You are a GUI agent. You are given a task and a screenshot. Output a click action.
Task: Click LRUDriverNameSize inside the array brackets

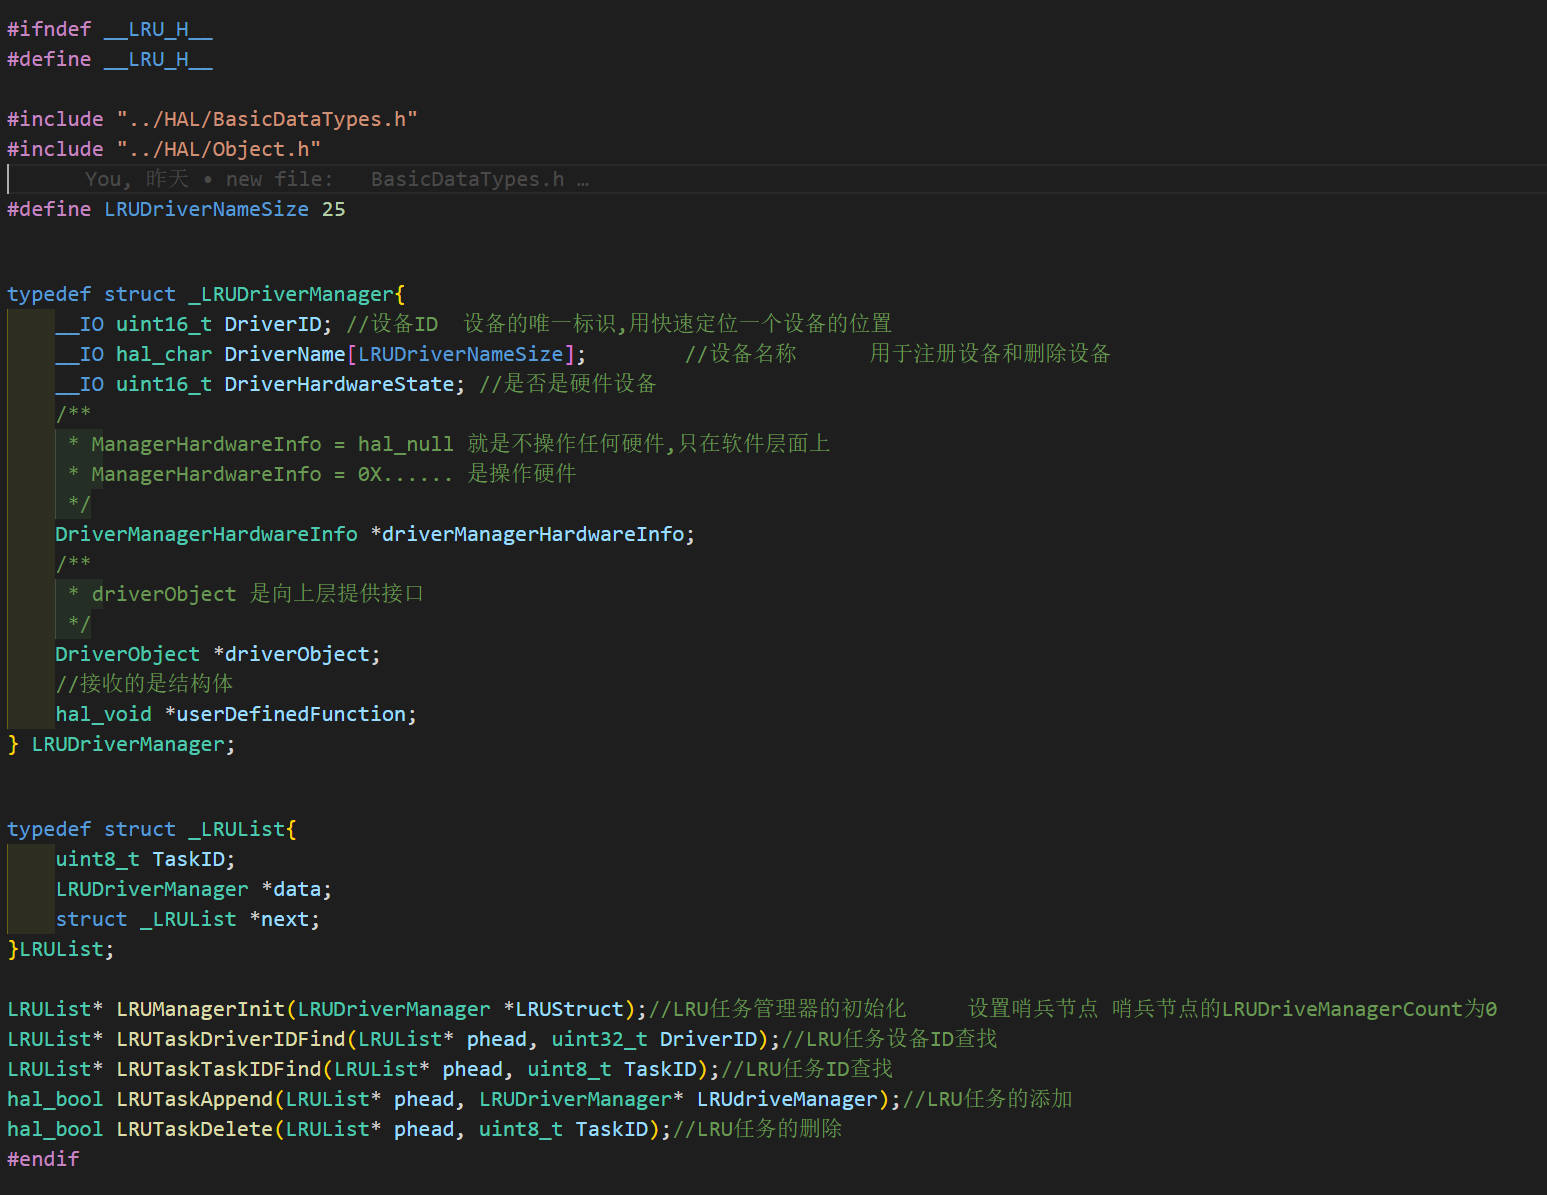coord(461,354)
